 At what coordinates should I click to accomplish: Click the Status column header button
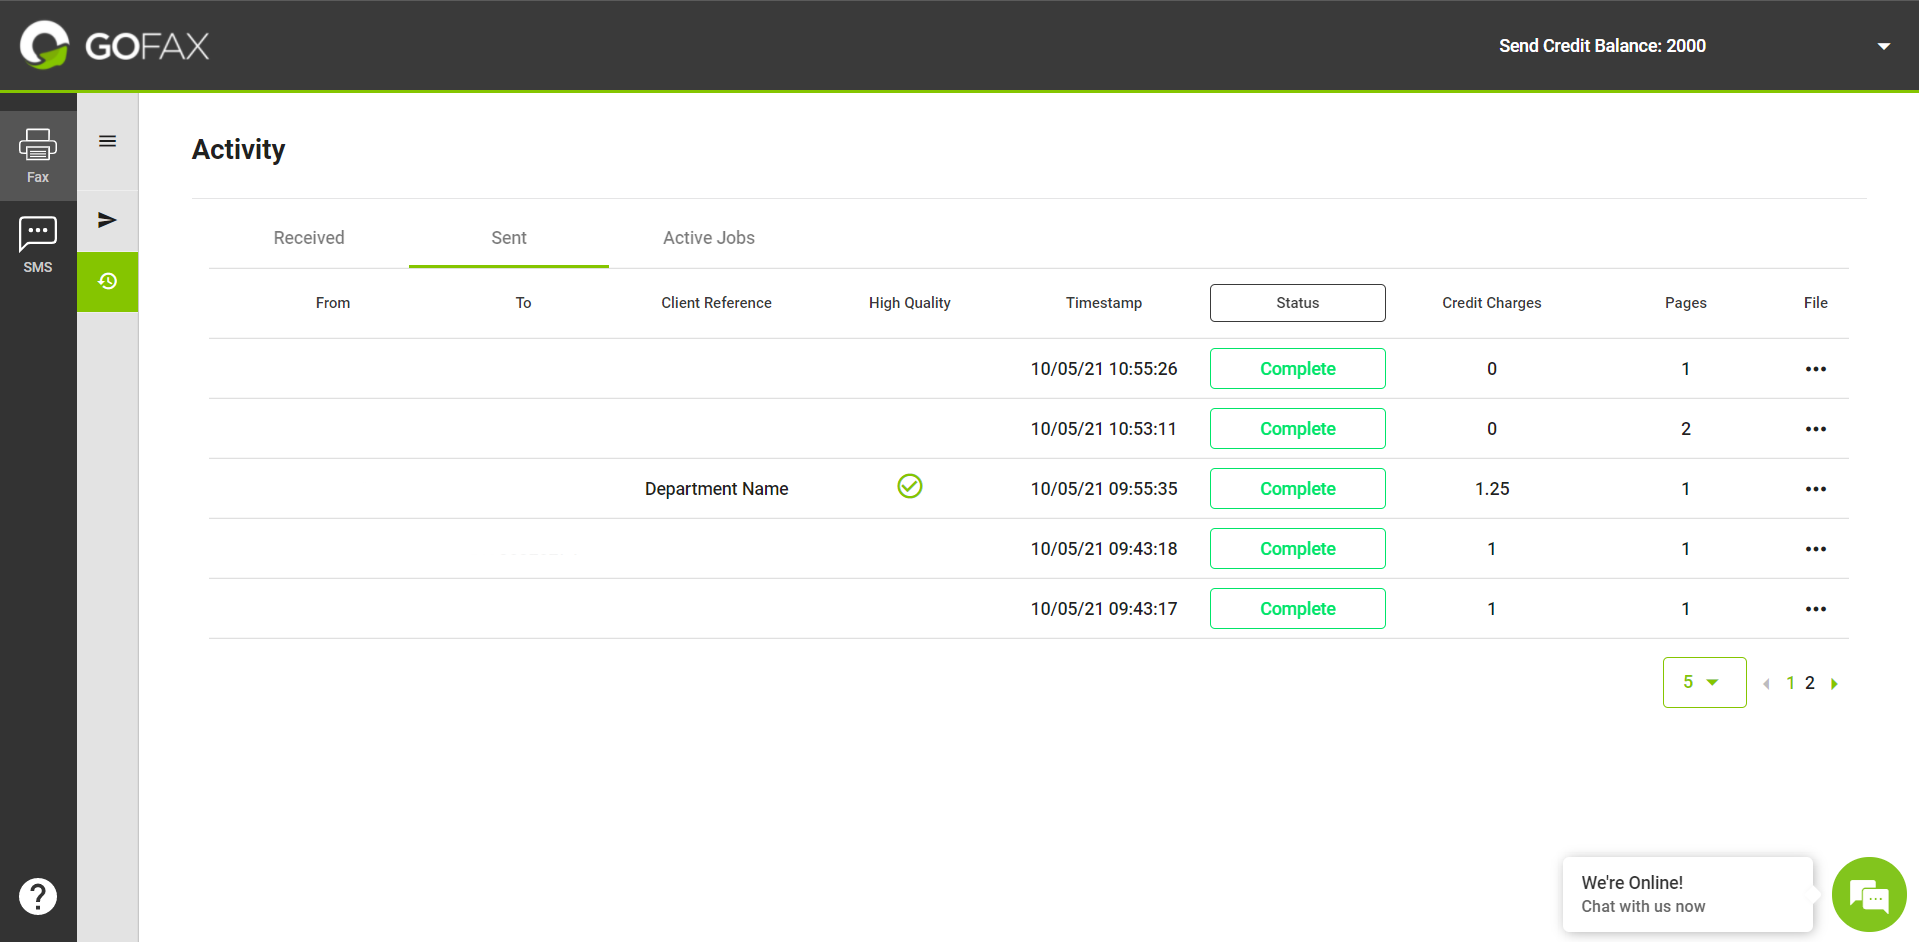click(x=1298, y=303)
